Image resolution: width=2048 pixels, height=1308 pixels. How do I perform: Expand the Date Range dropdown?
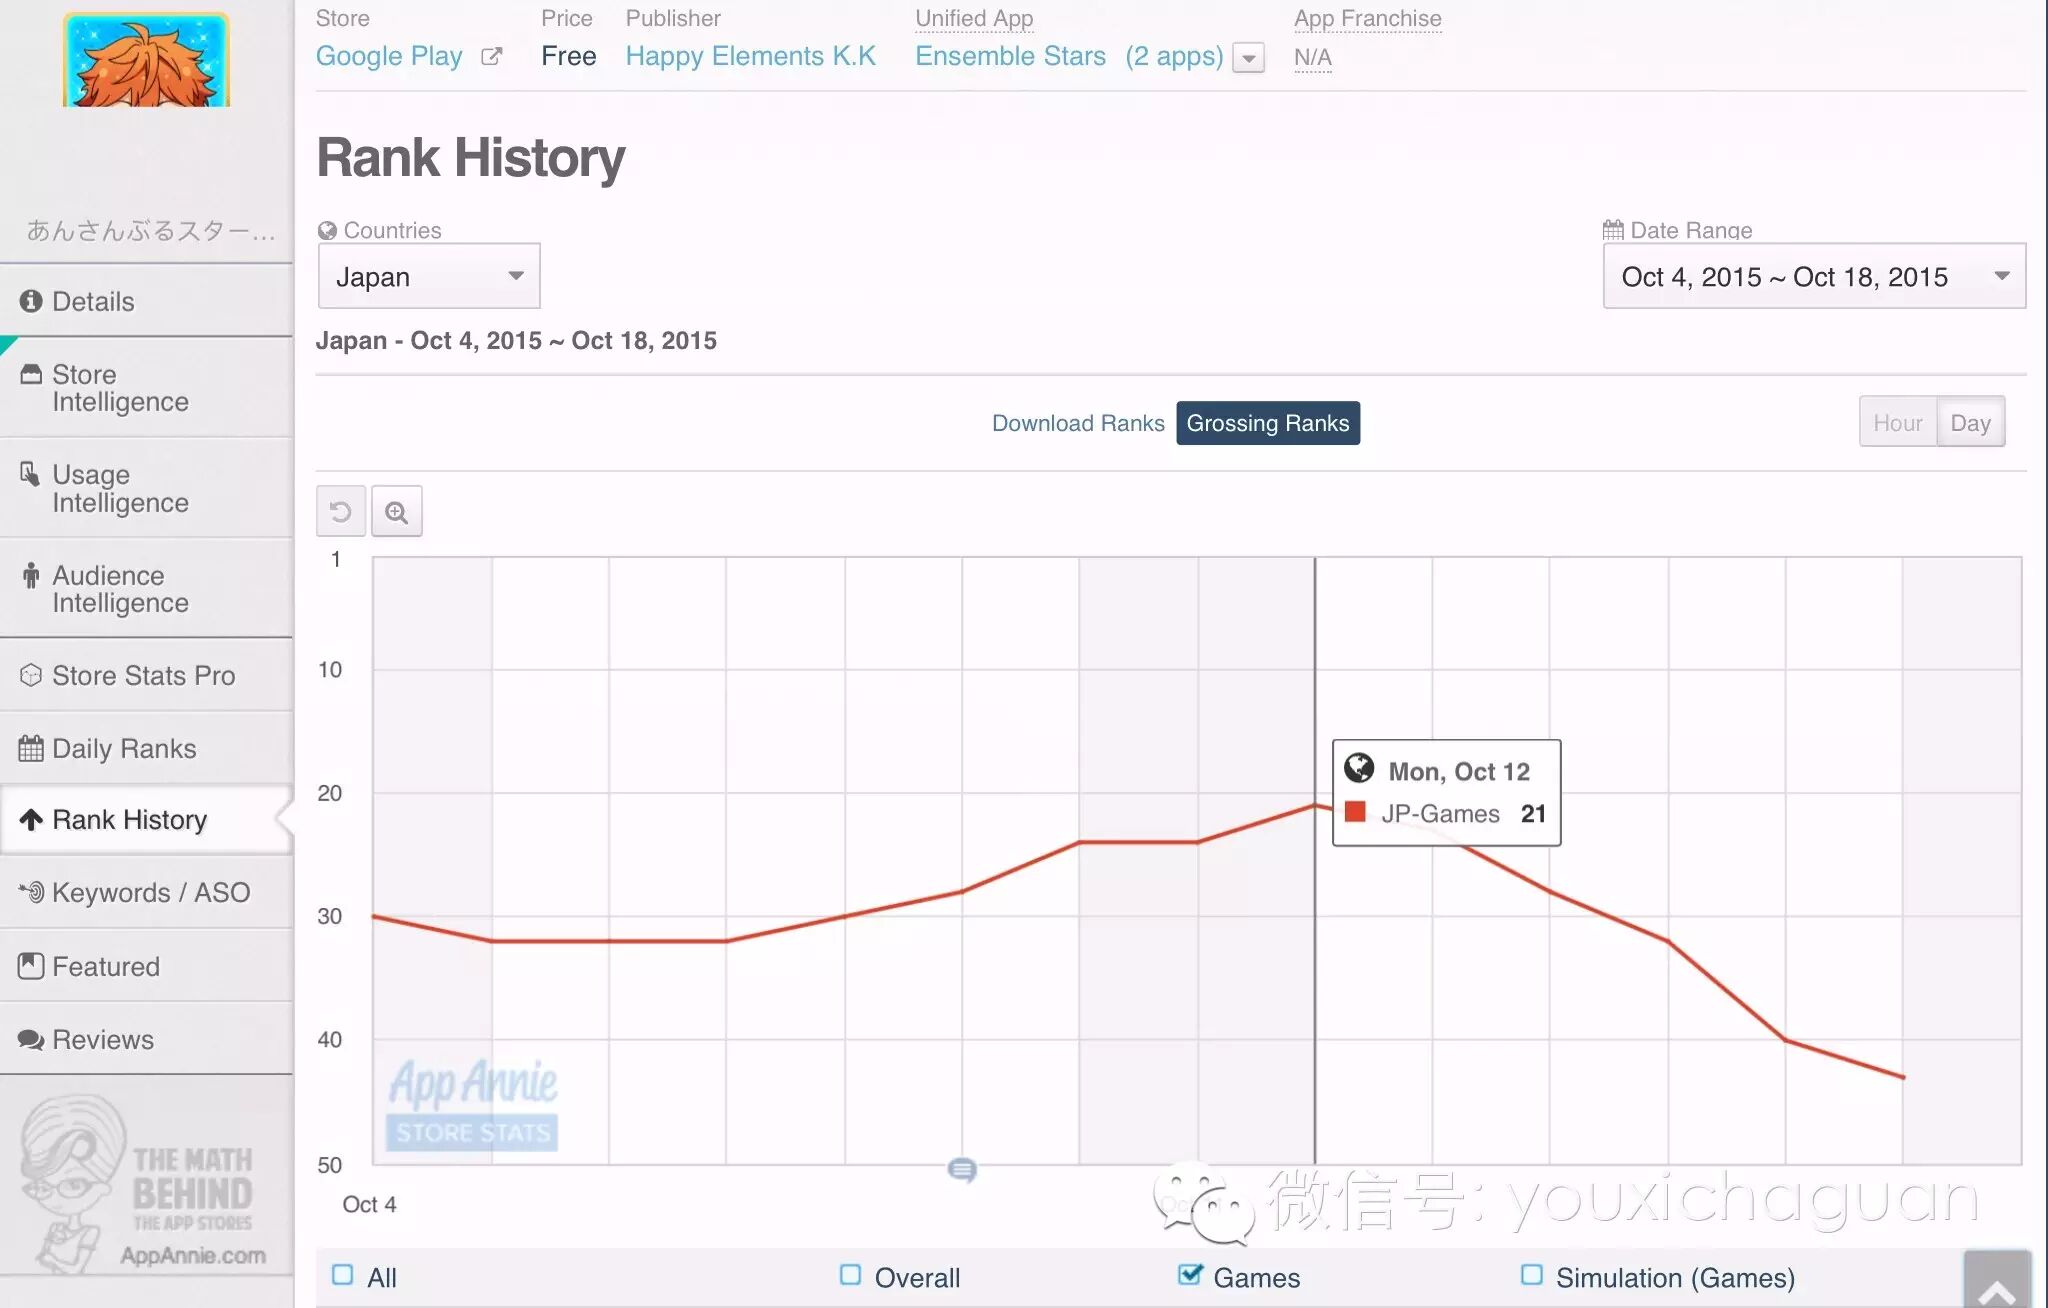click(x=1813, y=276)
